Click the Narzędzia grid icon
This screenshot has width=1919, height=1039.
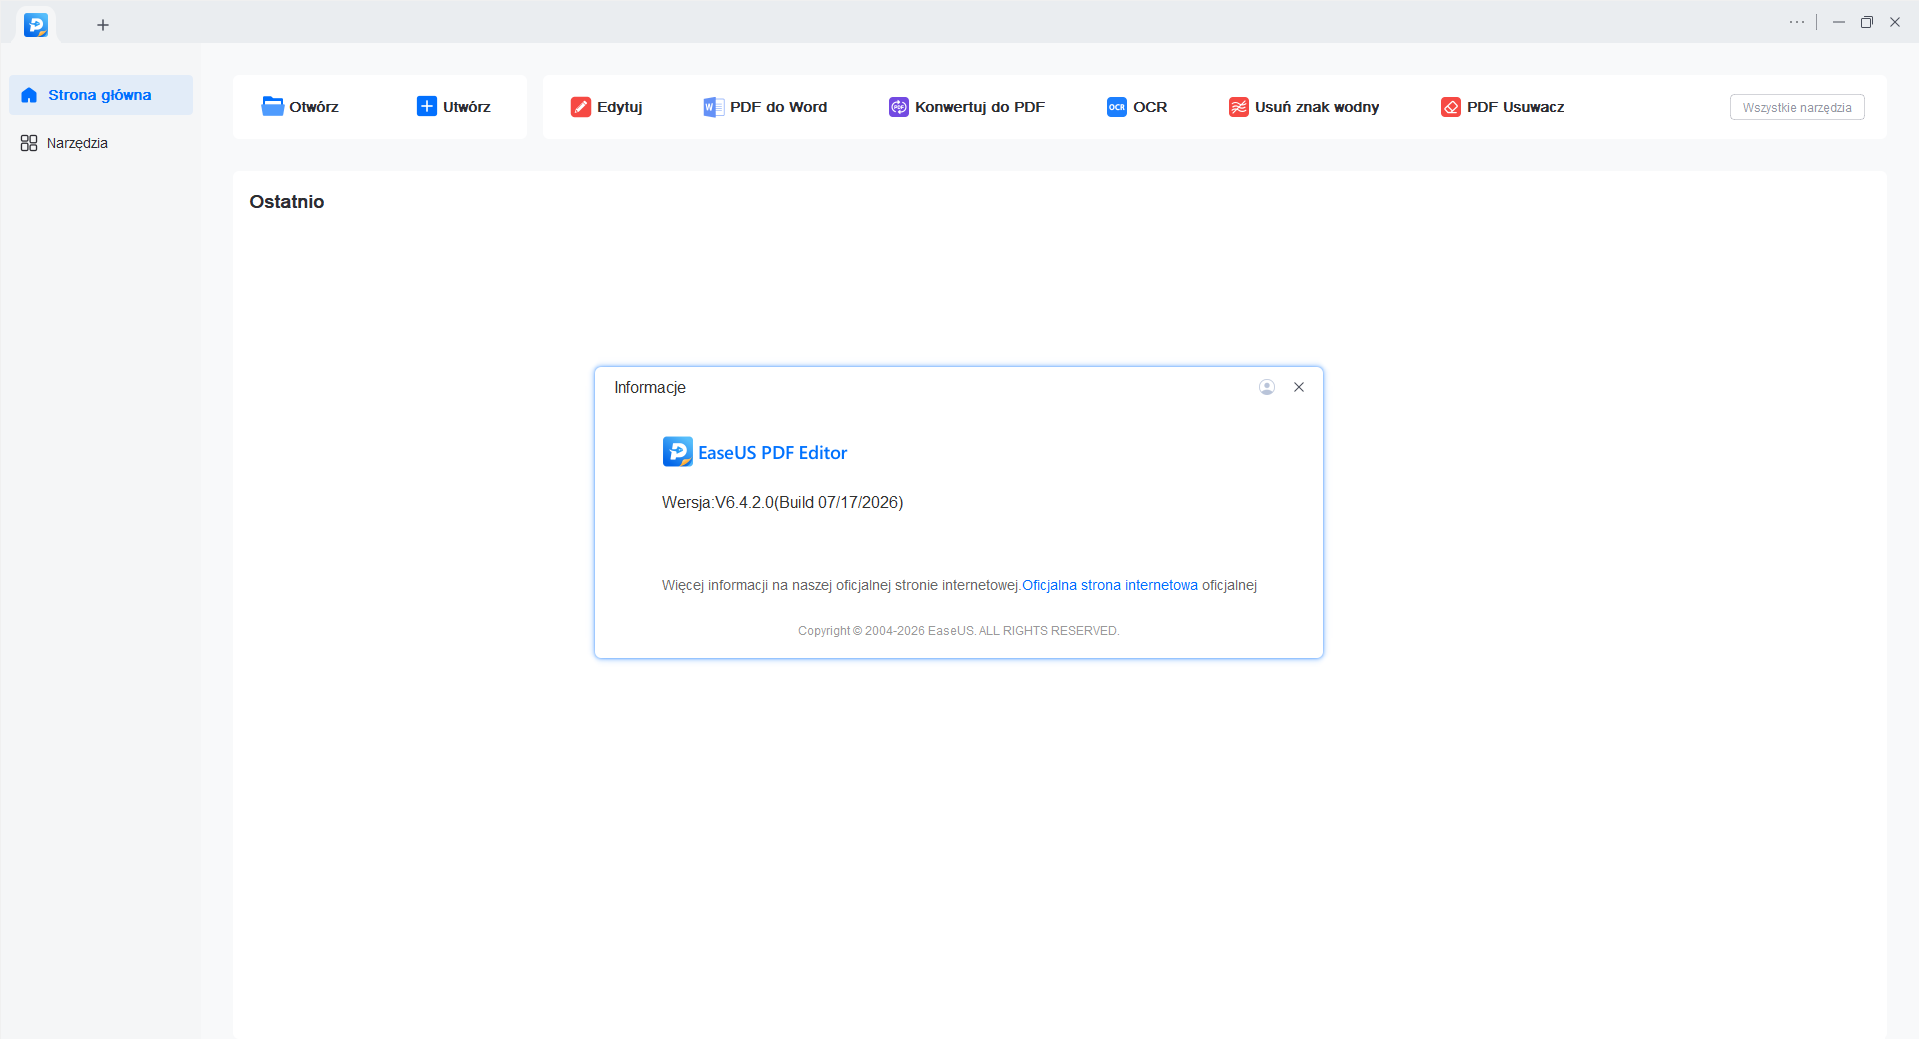pyautogui.click(x=29, y=143)
